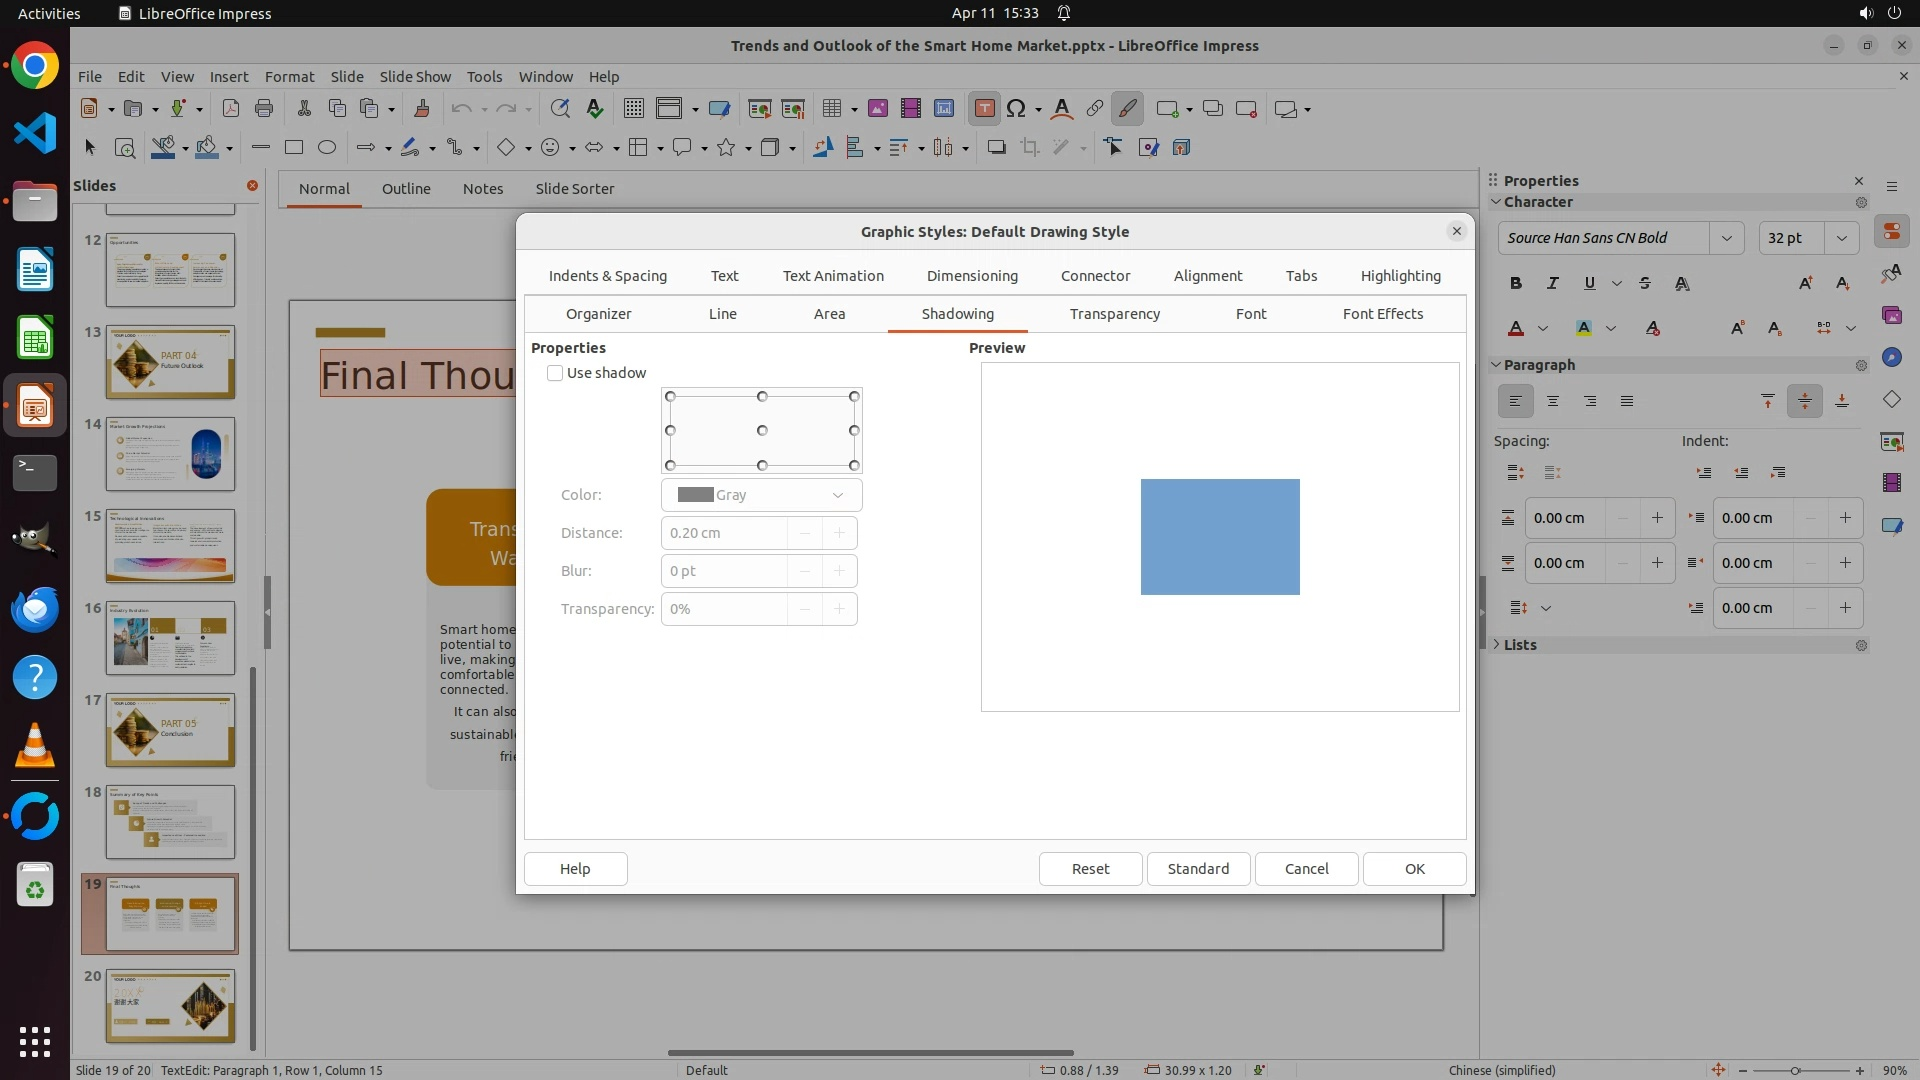Click the Strikethrough icon in Character panel

[x=1645, y=284]
